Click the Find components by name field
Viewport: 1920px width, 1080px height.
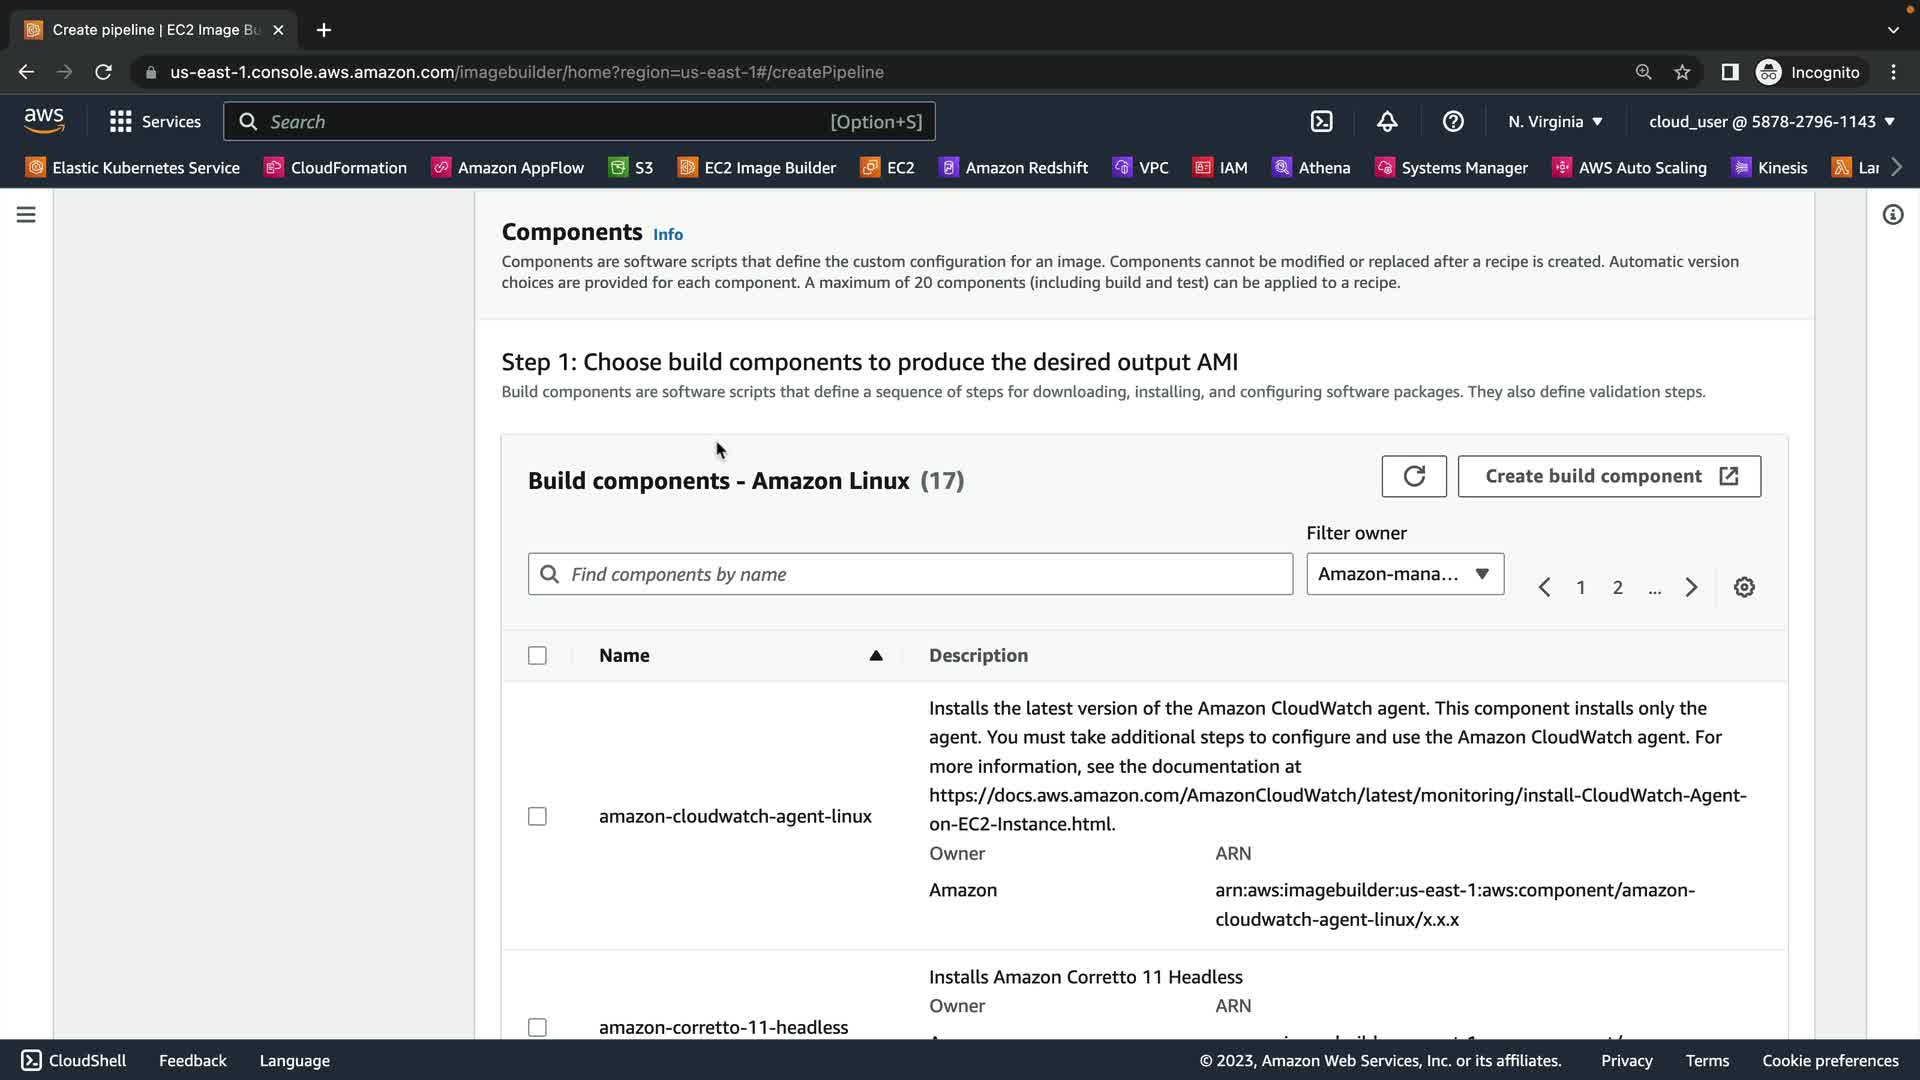pos(910,575)
